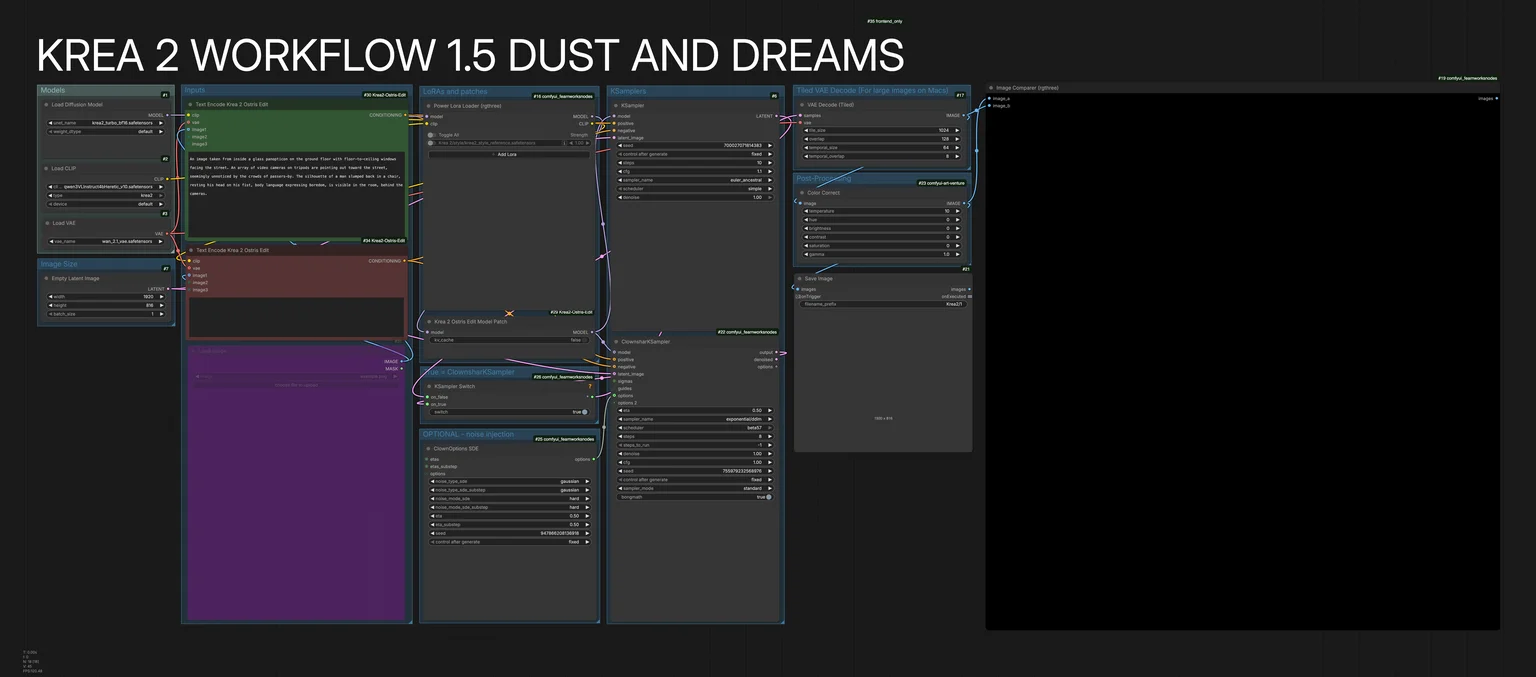The image size is (1536, 677).
Task: Click the #30 Krea2-Ostris-Edit badge
Action: tap(384, 95)
